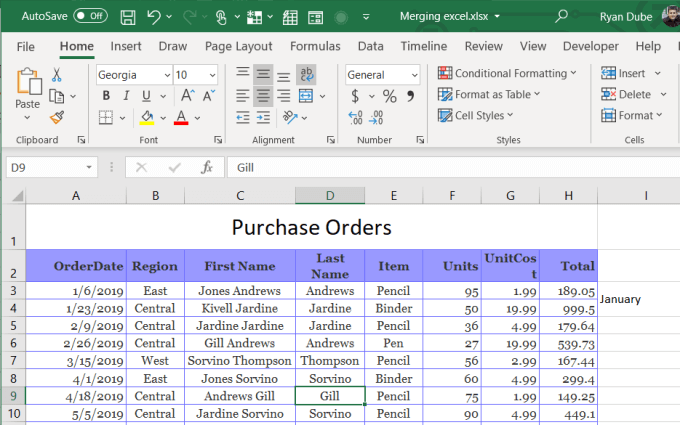Viewport: 680px width, 425px height.
Task: Click the Undo arrow icon
Action: [x=154, y=17]
